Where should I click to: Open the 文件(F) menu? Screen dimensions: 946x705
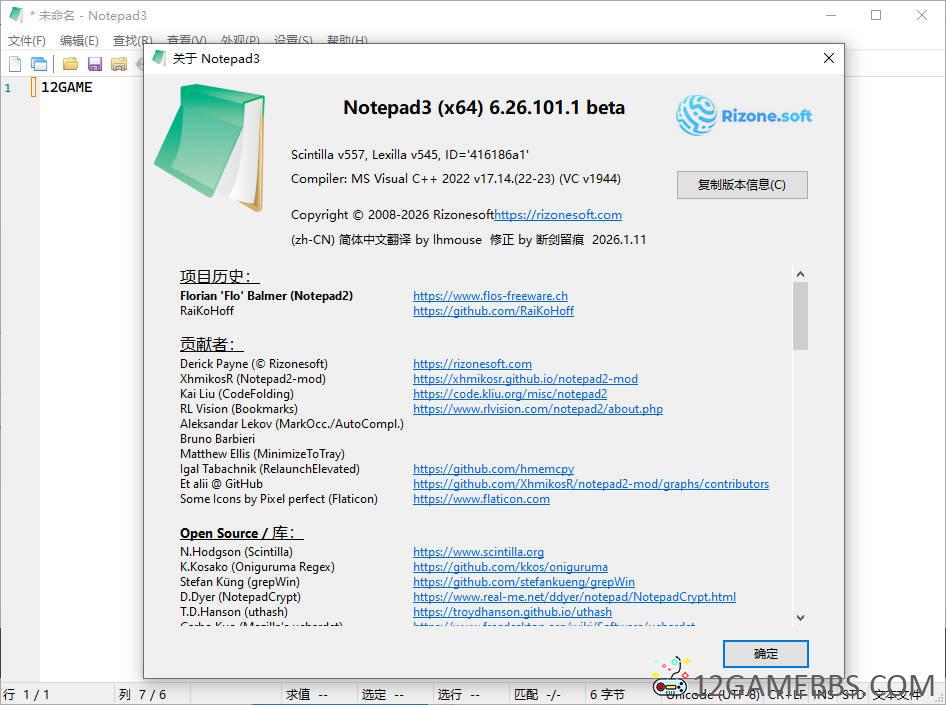(27, 40)
